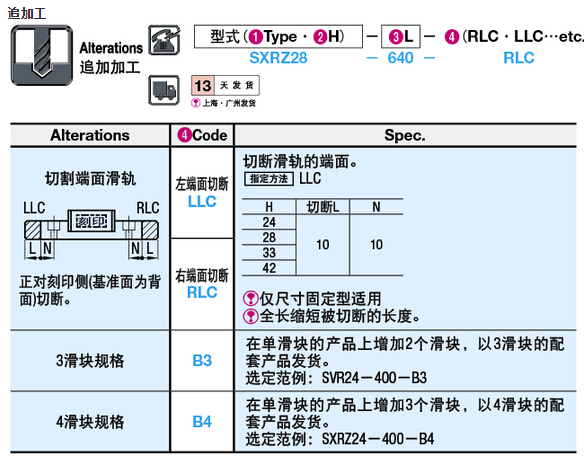This screenshot has height=459, width=584.
Task: Select the B3 alteration code
Action: [202, 361]
